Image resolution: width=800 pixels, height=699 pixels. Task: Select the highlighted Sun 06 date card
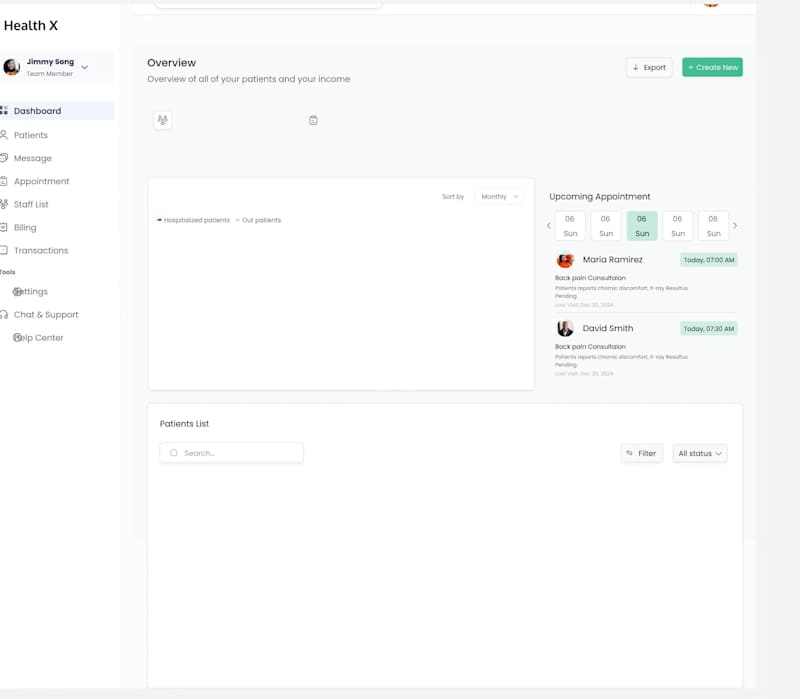[641, 225]
